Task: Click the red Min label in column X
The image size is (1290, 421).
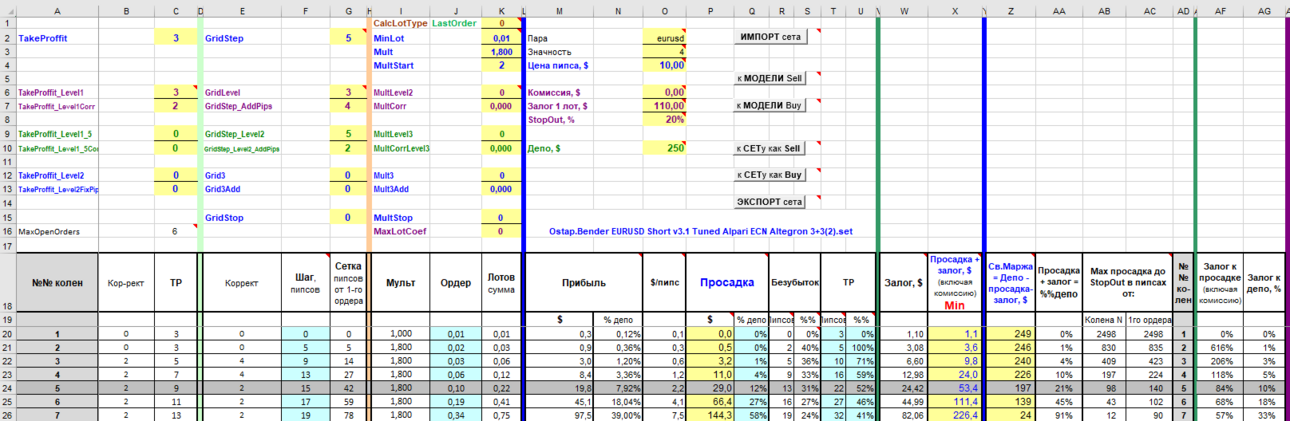Action: [x=954, y=305]
